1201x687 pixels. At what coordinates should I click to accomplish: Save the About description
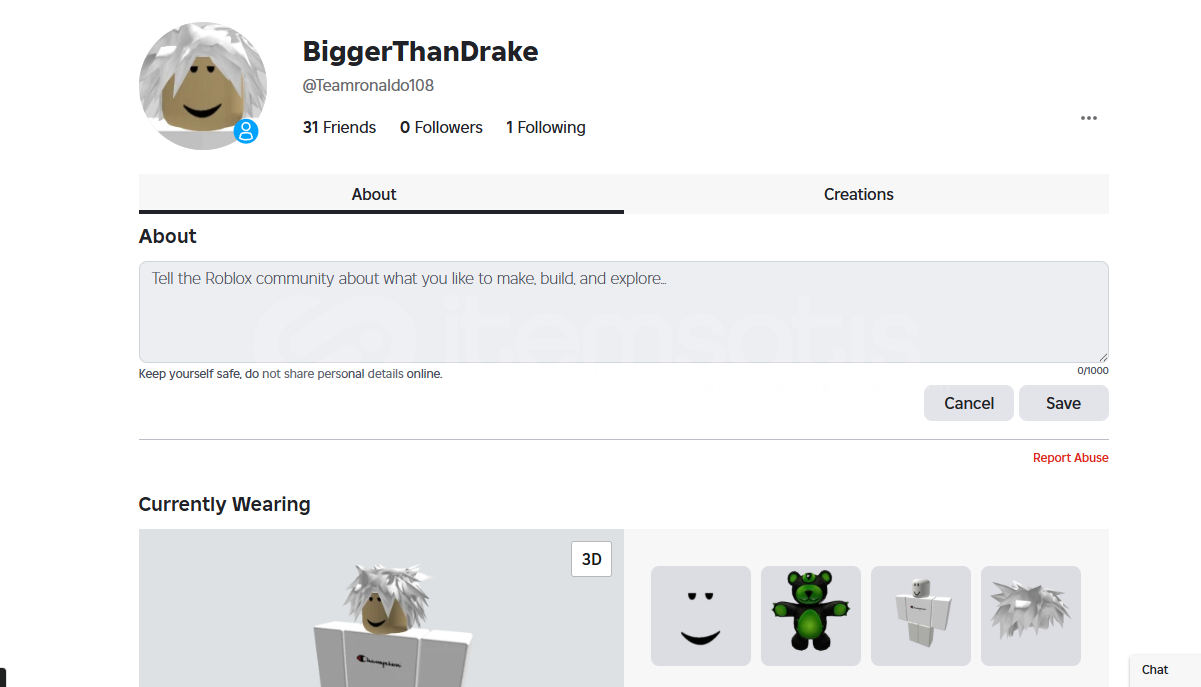click(x=1063, y=403)
